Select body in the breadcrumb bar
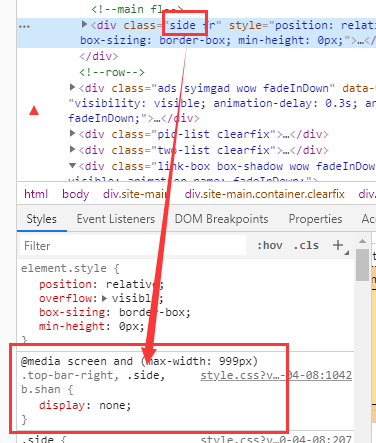 (x=76, y=194)
